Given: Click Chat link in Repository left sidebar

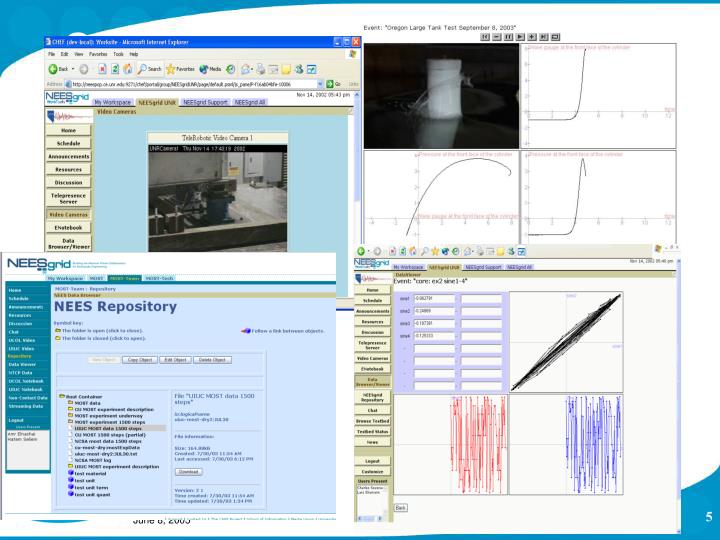Looking at the screenshot, I should click(x=14, y=332).
